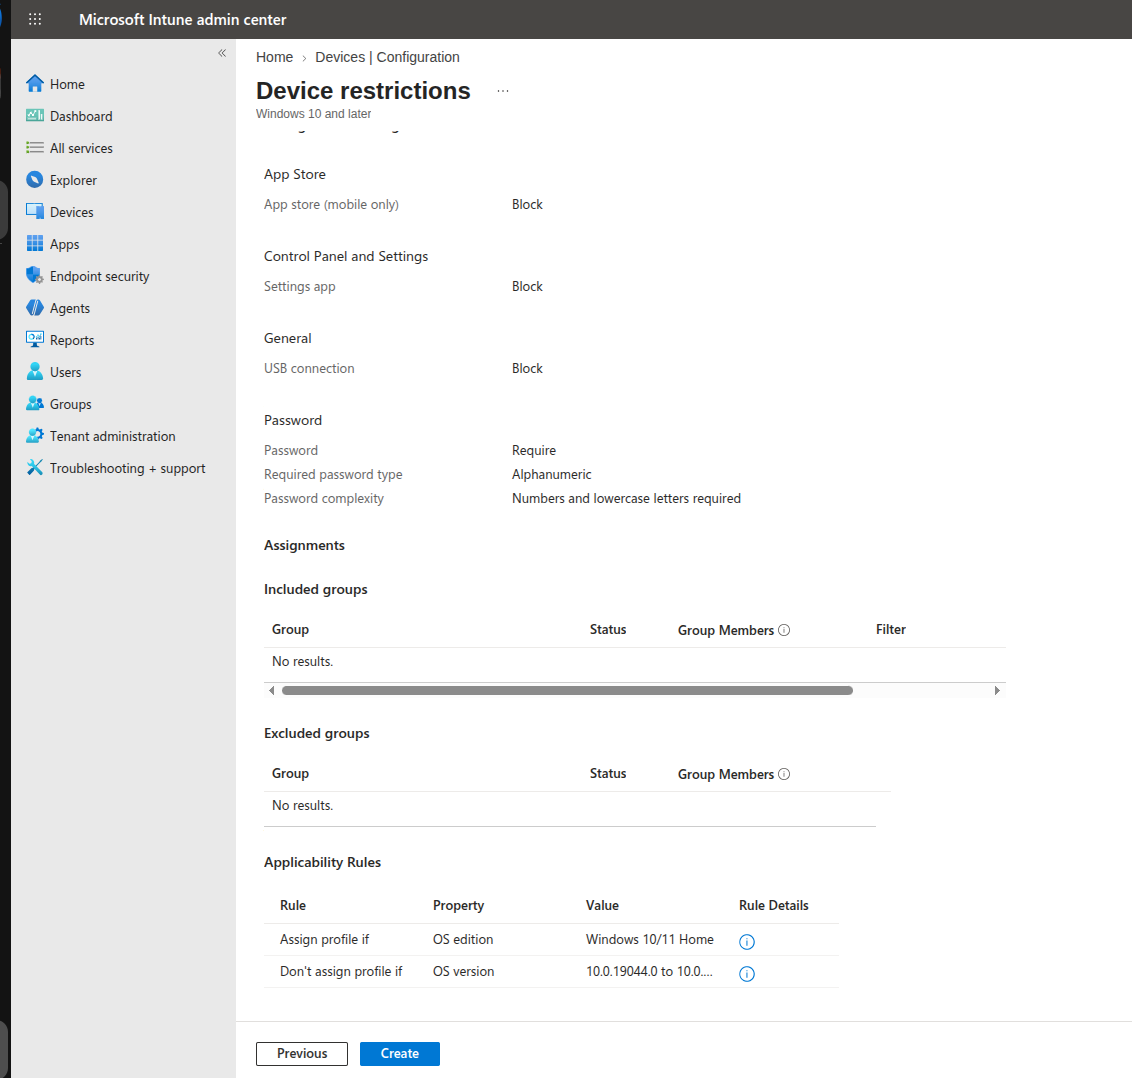
Task: Click the right scroll arrow of Included groups table
Action: click(997, 690)
